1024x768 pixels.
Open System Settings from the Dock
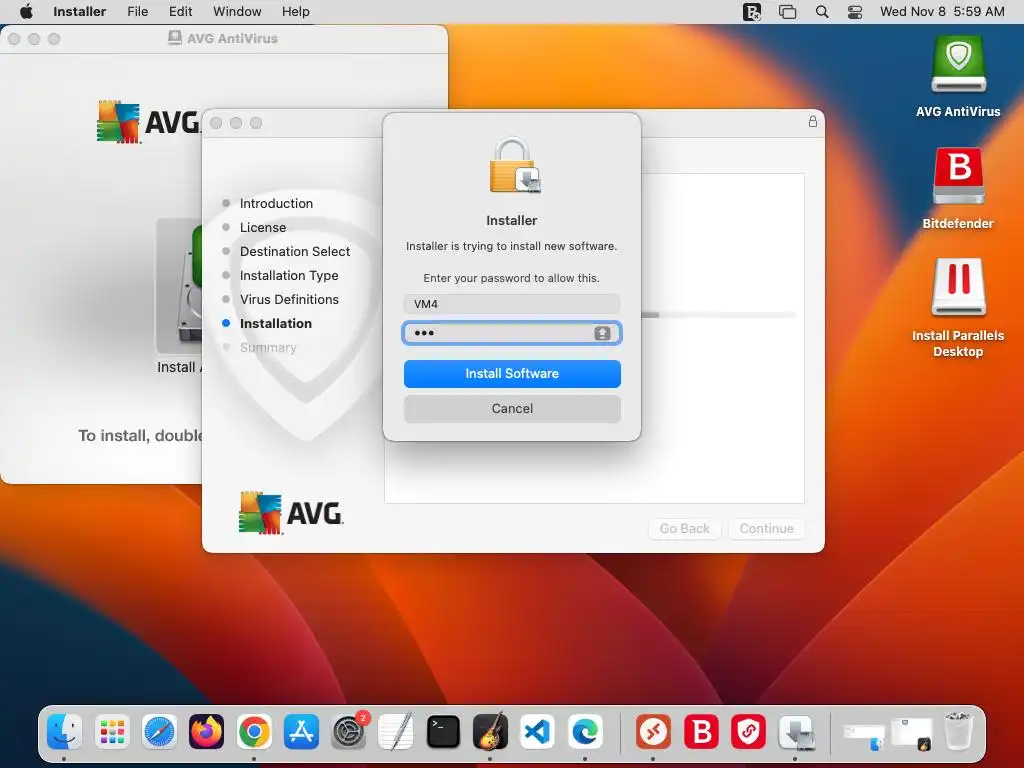point(349,731)
